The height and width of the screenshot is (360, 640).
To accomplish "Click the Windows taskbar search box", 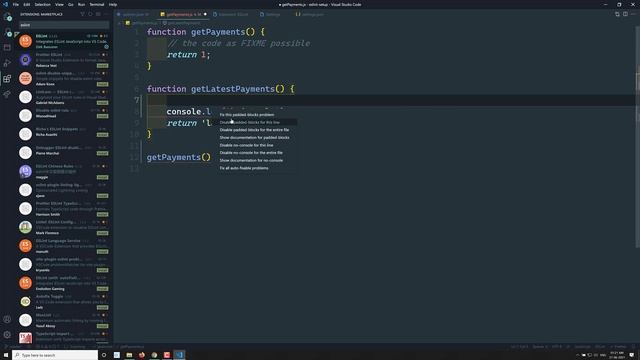I will (x=55, y=355).
